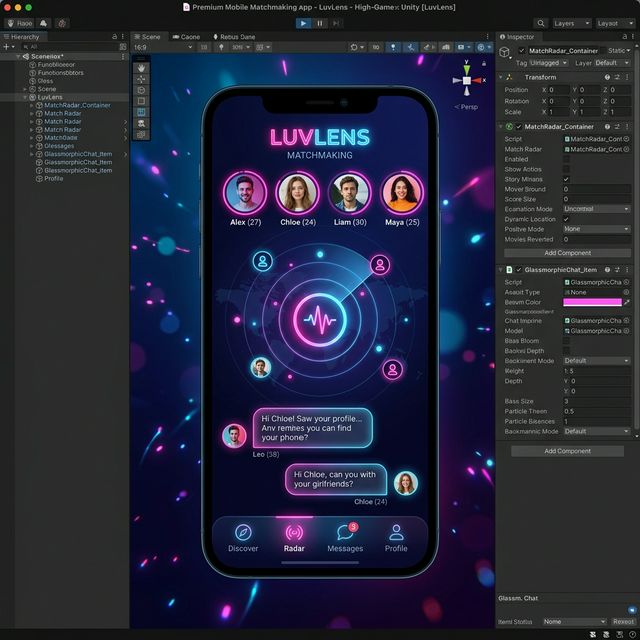The width and height of the screenshot is (640, 640).
Task: Collapse the LuvLens hierarchy node
Action: [x=25, y=97]
